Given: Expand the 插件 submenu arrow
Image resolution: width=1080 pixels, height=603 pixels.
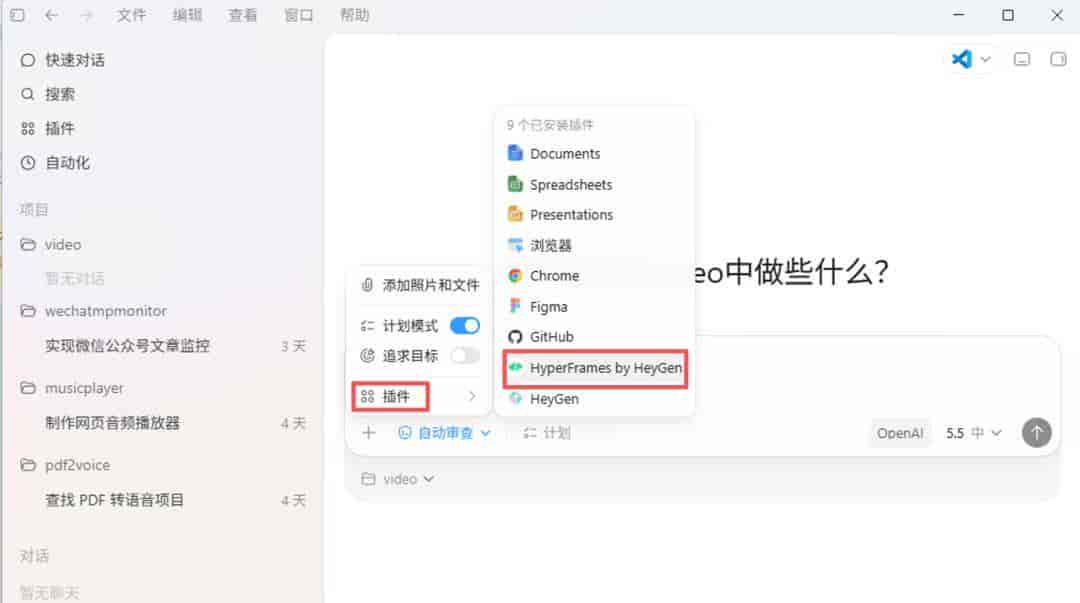Looking at the screenshot, I should pyautogui.click(x=472, y=396).
